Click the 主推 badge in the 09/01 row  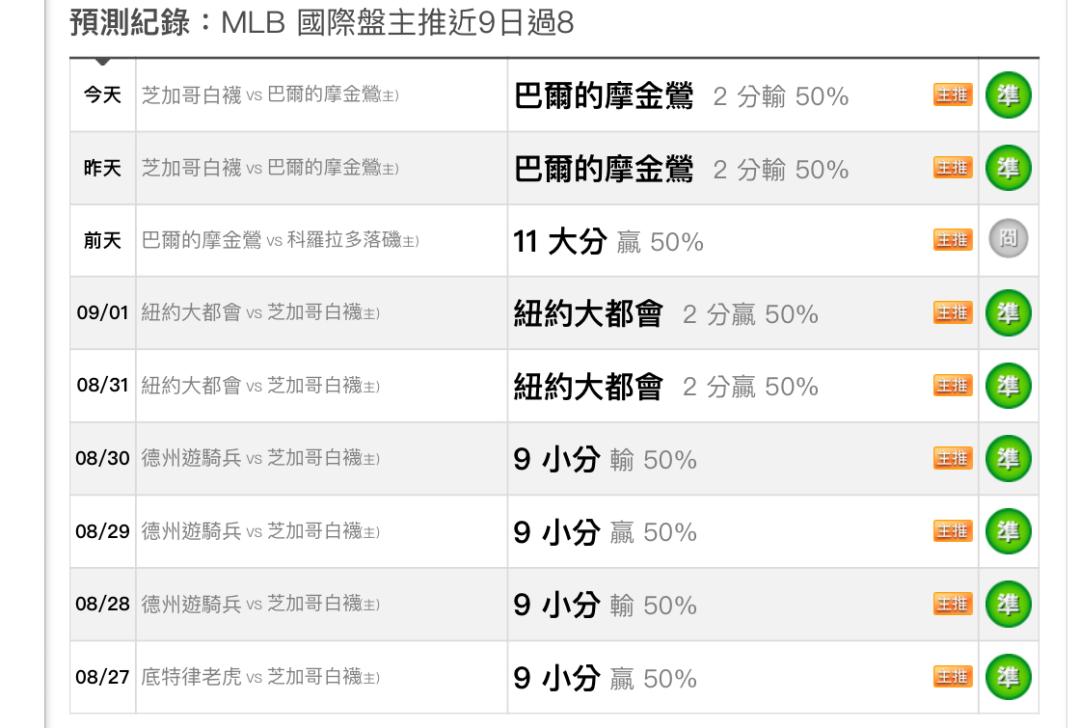(953, 313)
